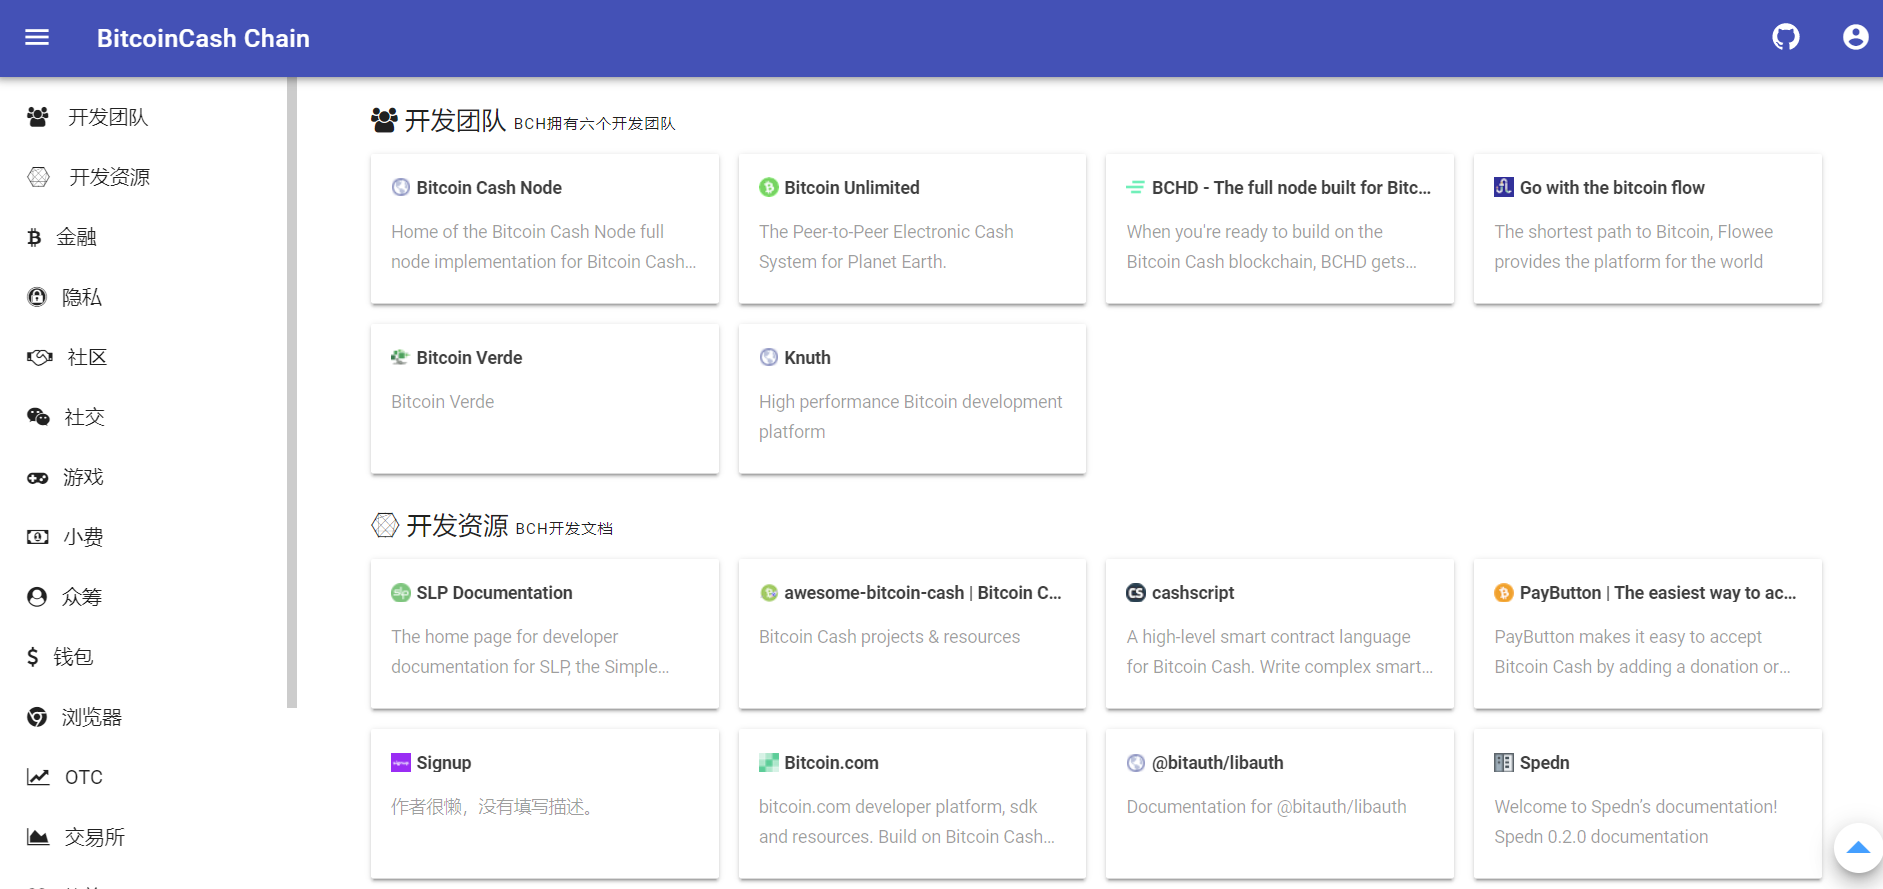Click the Knuth globe icon

(769, 357)
